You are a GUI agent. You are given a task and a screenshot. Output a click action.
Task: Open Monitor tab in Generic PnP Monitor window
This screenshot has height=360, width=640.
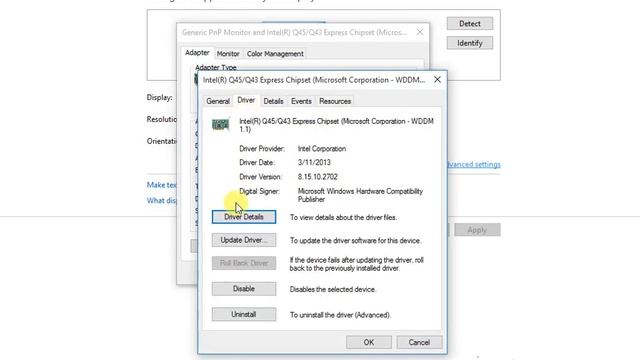click(228, 54)
